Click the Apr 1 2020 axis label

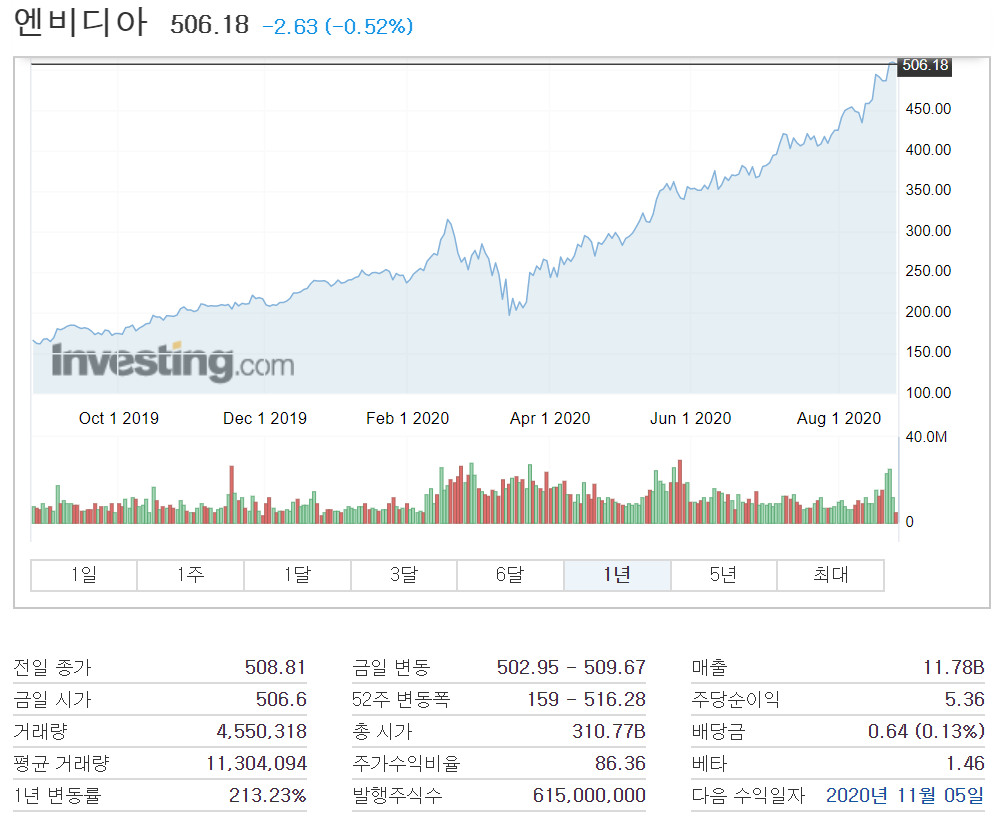point(550,419)
